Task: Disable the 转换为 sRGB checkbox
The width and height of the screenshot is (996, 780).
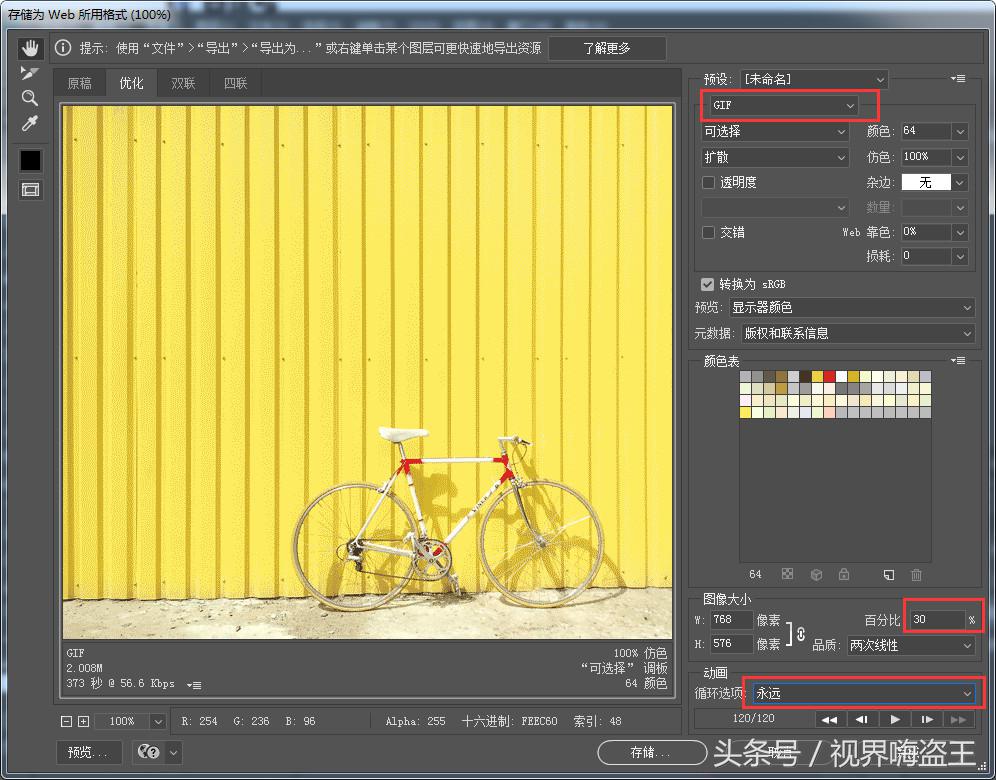Action: tap(708, 284)
